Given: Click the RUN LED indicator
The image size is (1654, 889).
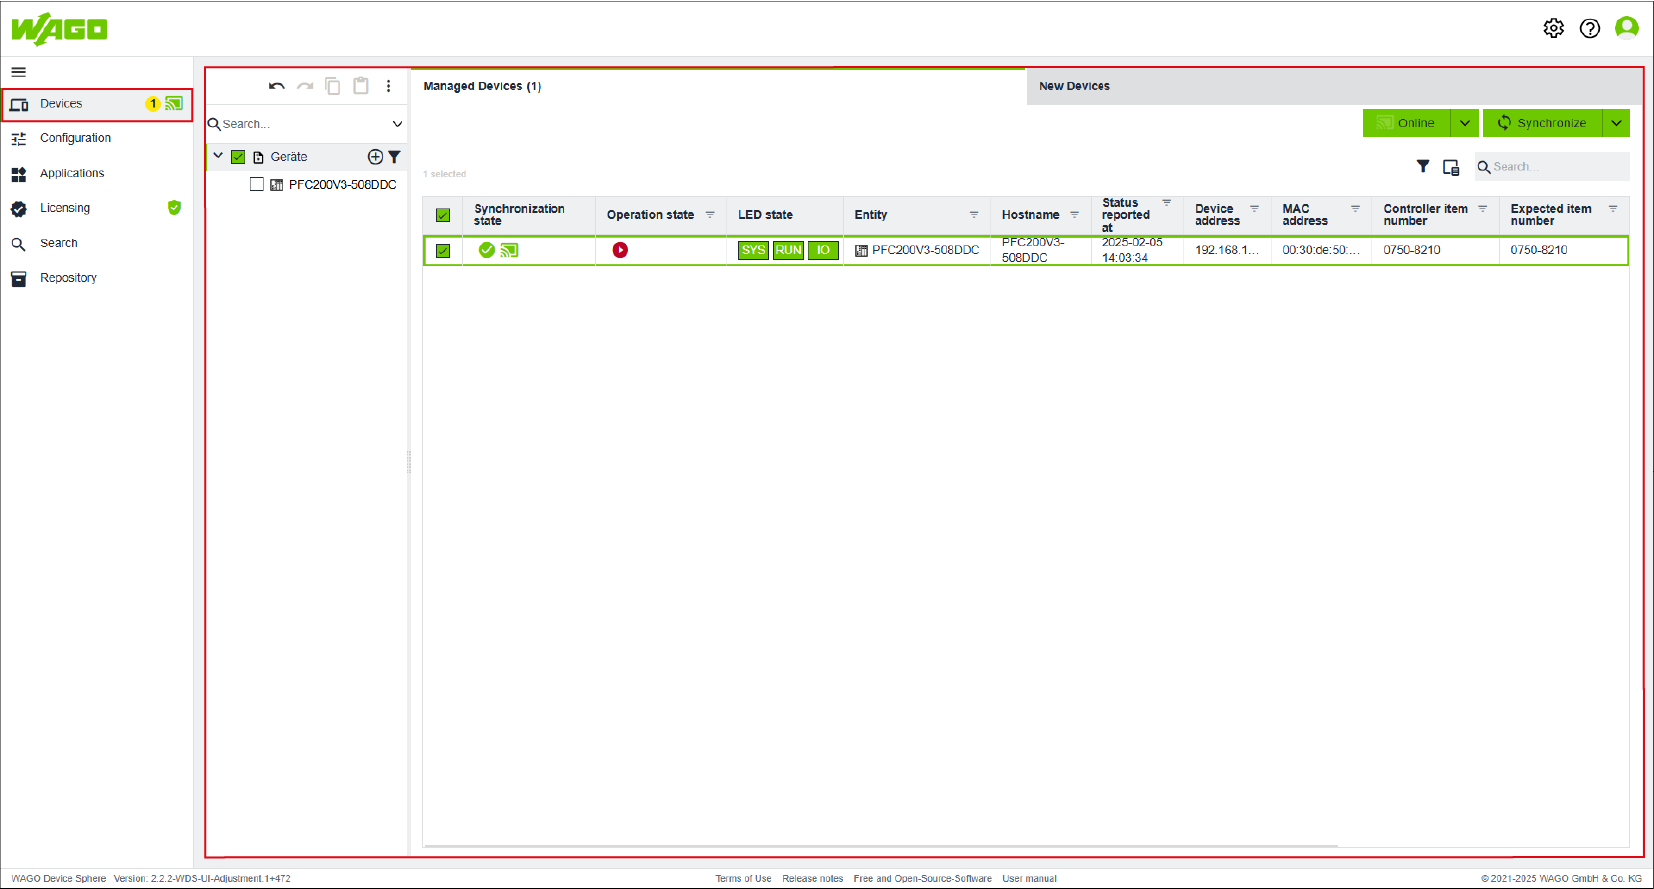Looking at the screenshot, I should 788,250.
